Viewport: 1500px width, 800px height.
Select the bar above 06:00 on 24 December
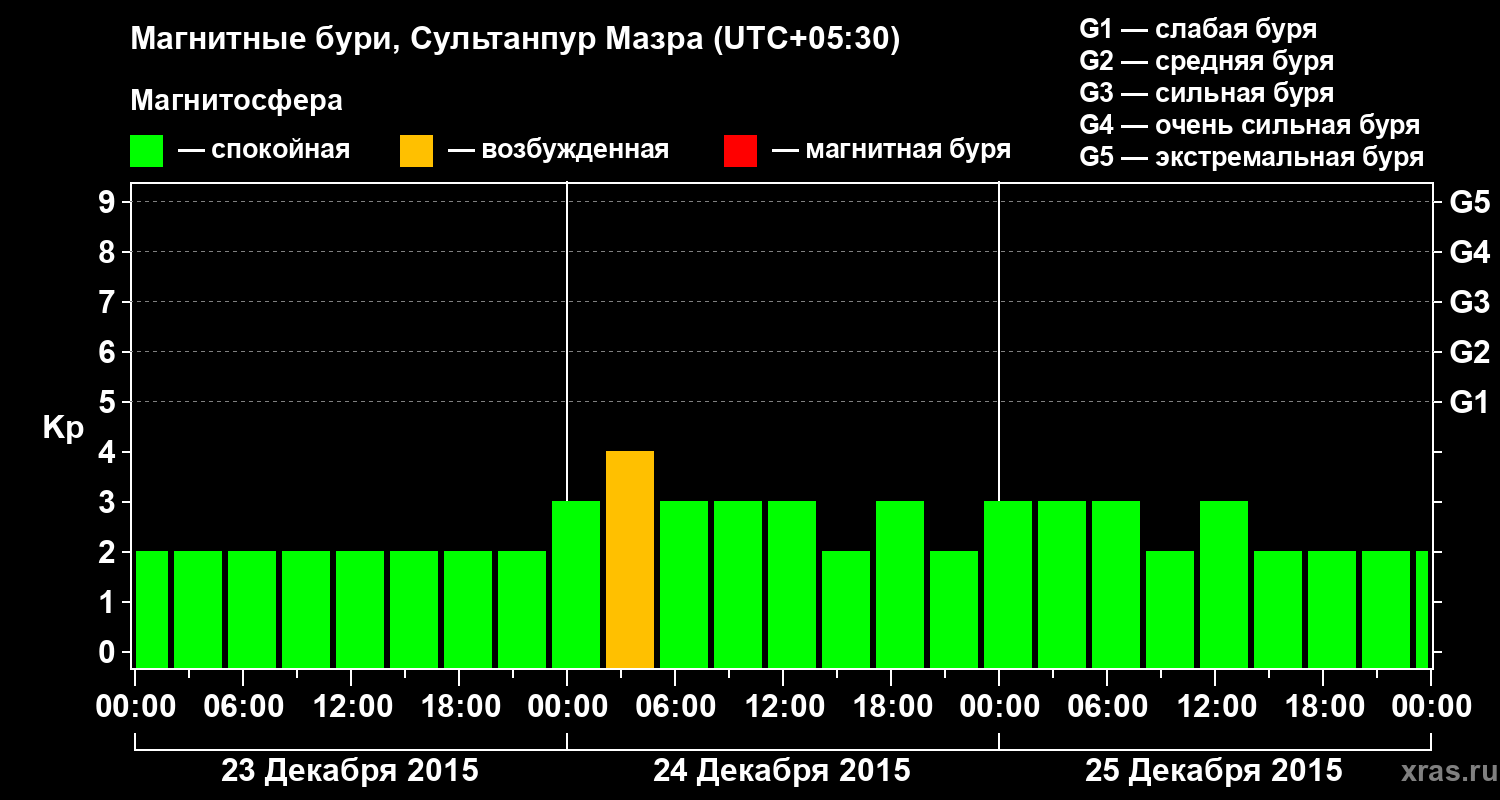[x=684, y=584]
